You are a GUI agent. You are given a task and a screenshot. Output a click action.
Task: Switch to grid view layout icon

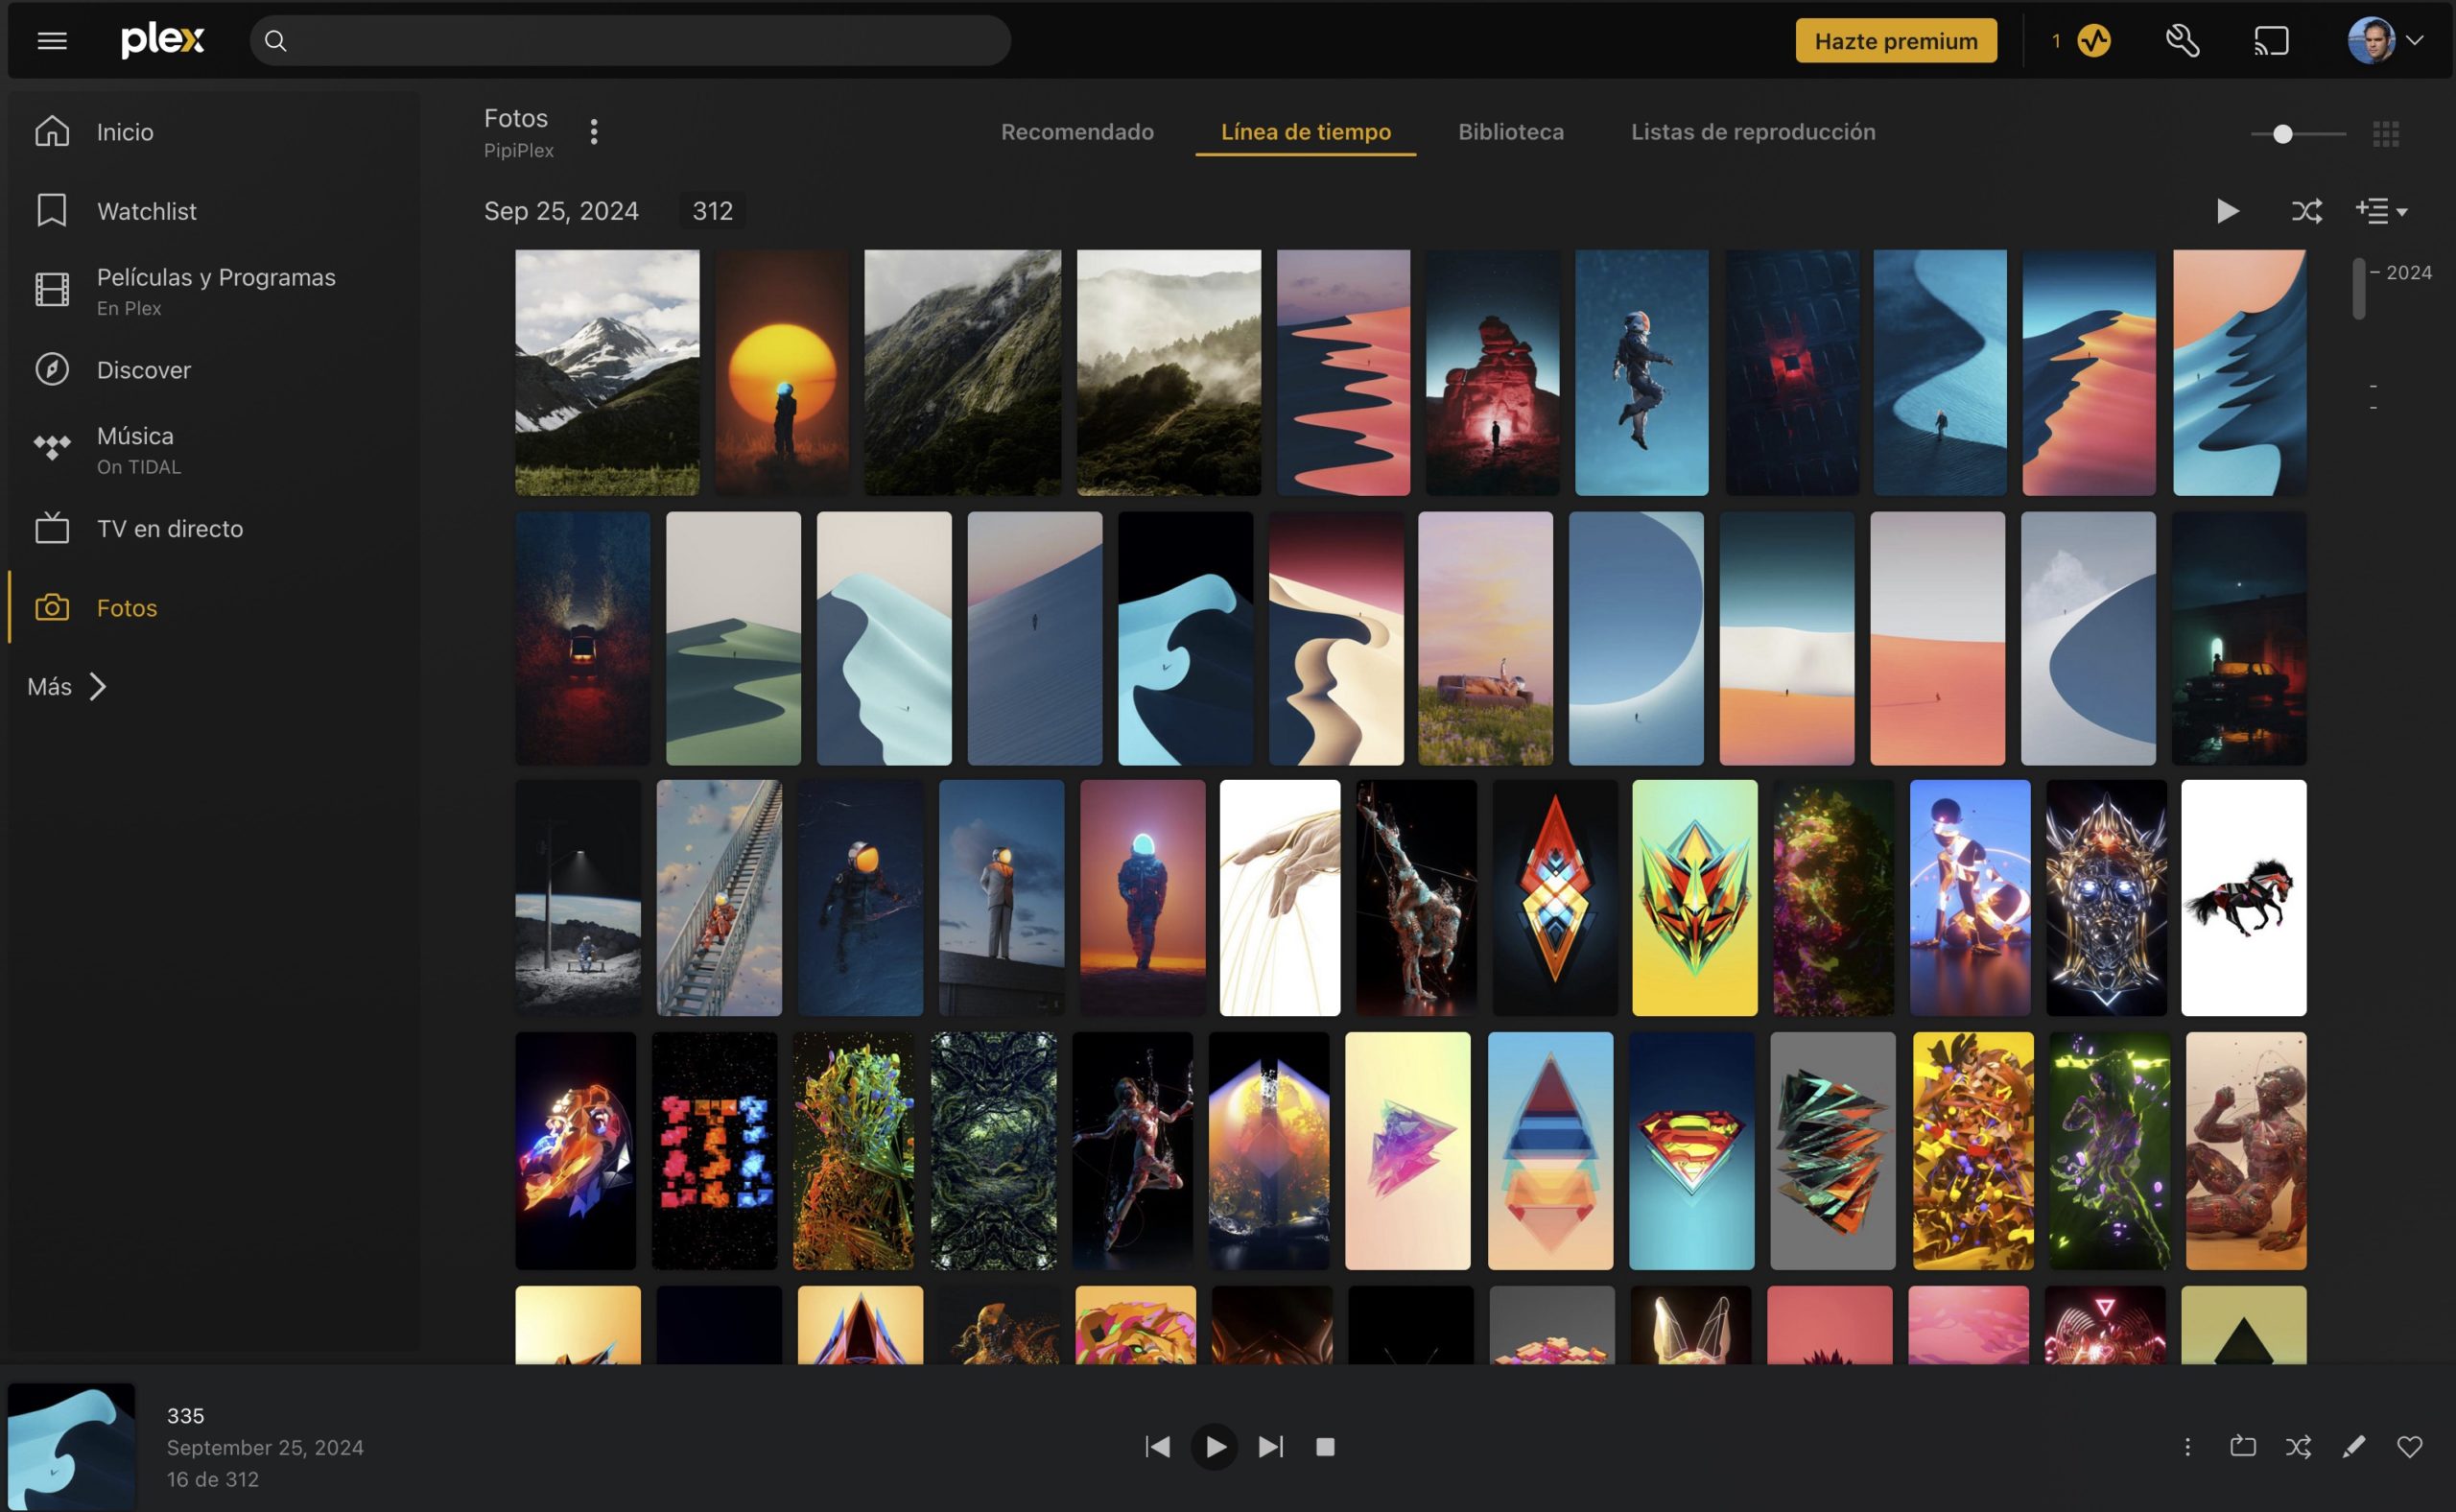[x=2386, y=133]
